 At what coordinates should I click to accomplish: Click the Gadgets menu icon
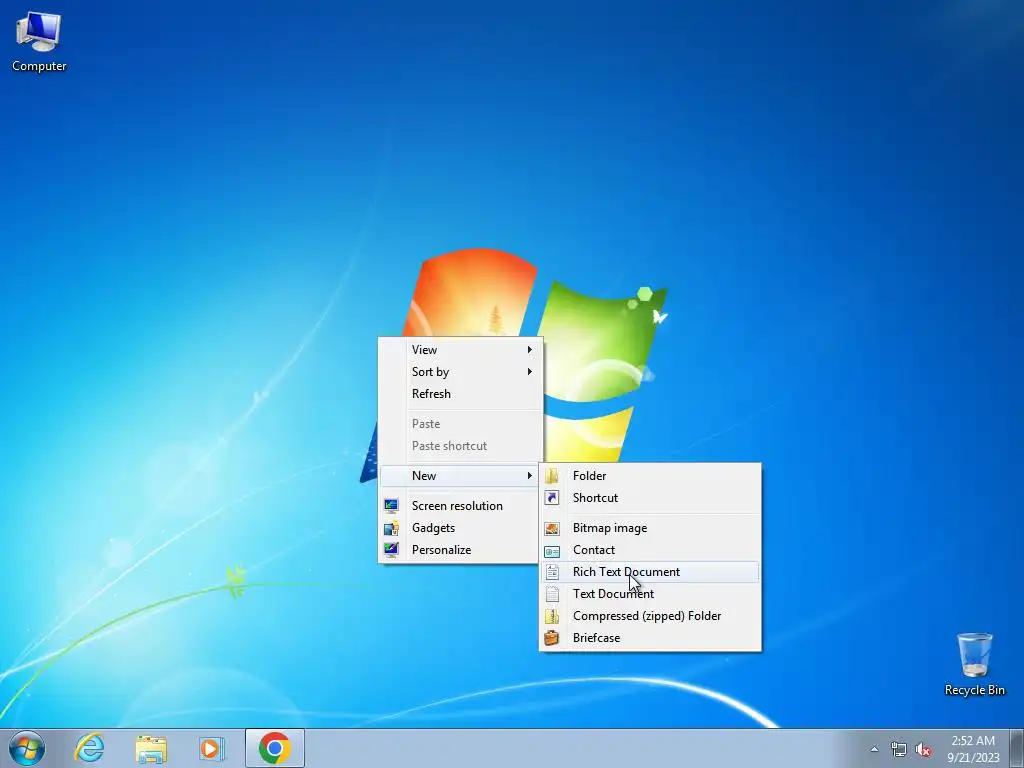coord(391,528)
